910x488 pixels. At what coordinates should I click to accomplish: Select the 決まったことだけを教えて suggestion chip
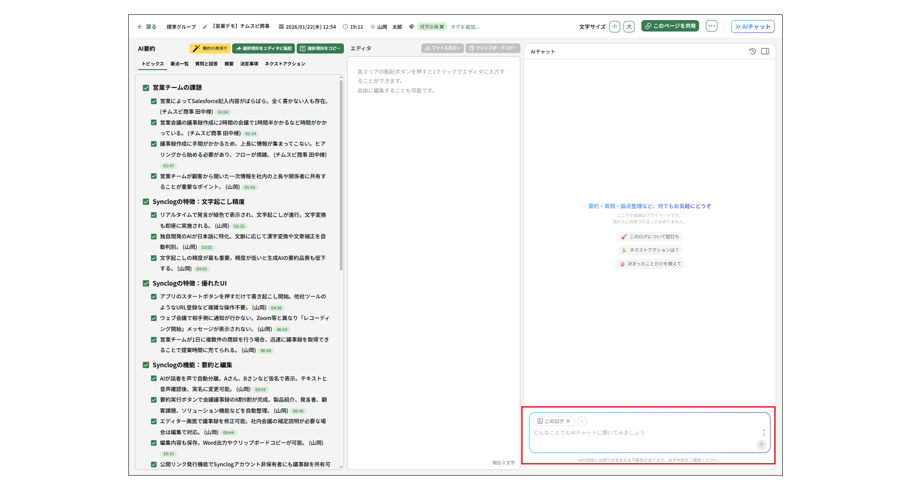649,263
